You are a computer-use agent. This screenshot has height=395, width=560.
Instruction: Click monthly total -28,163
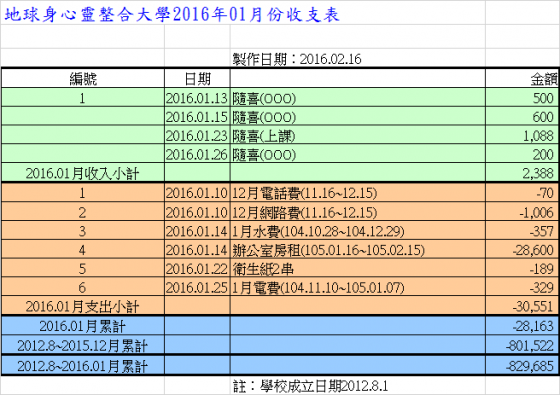(522, 326)
